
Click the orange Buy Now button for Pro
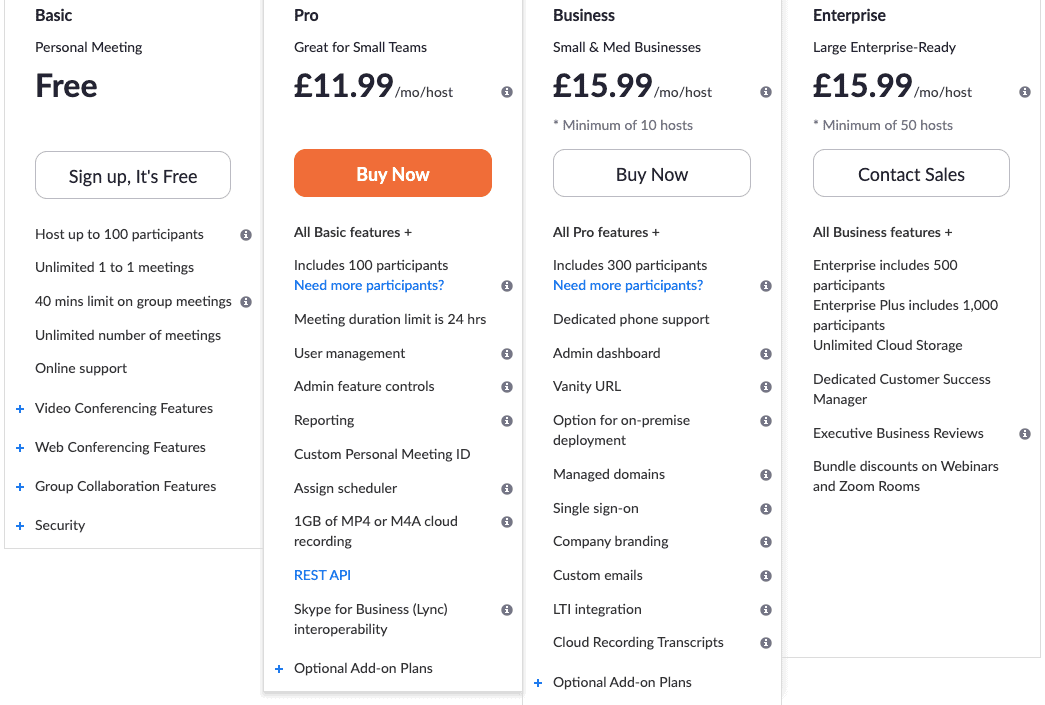point(393,173)
